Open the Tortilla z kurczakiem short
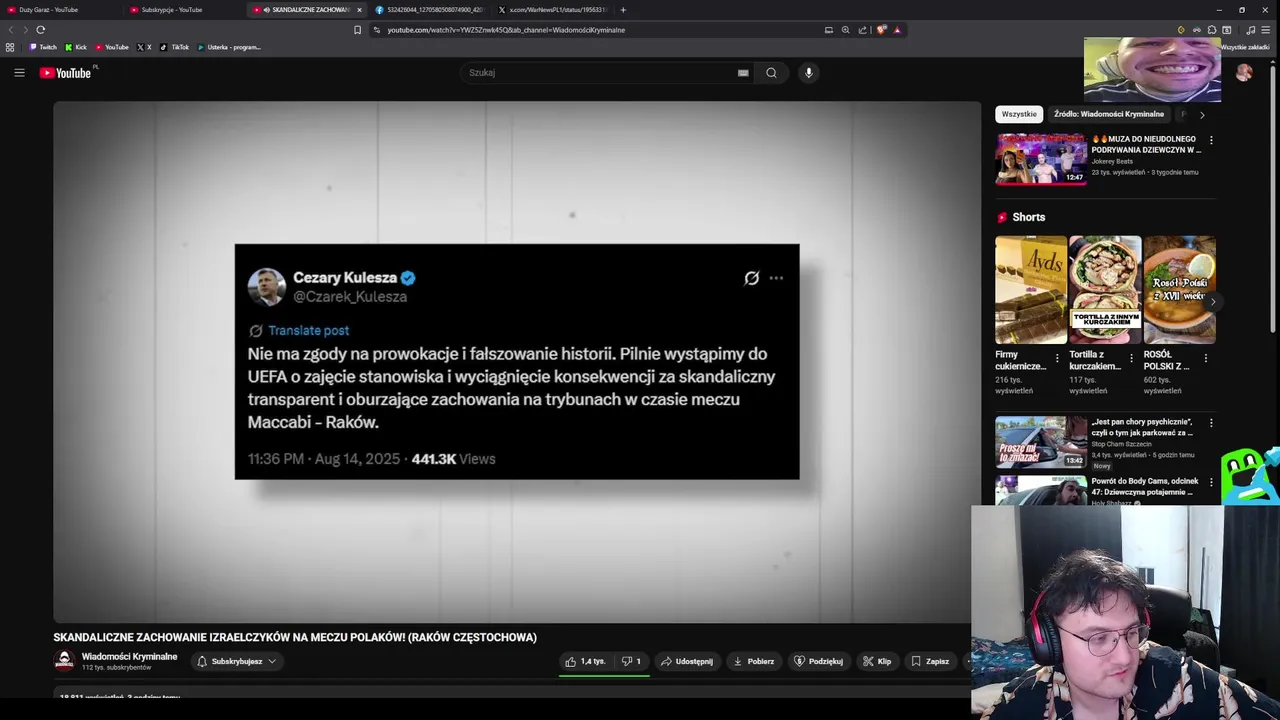This screenshot has height=720, width=1280. [1105, 290]
